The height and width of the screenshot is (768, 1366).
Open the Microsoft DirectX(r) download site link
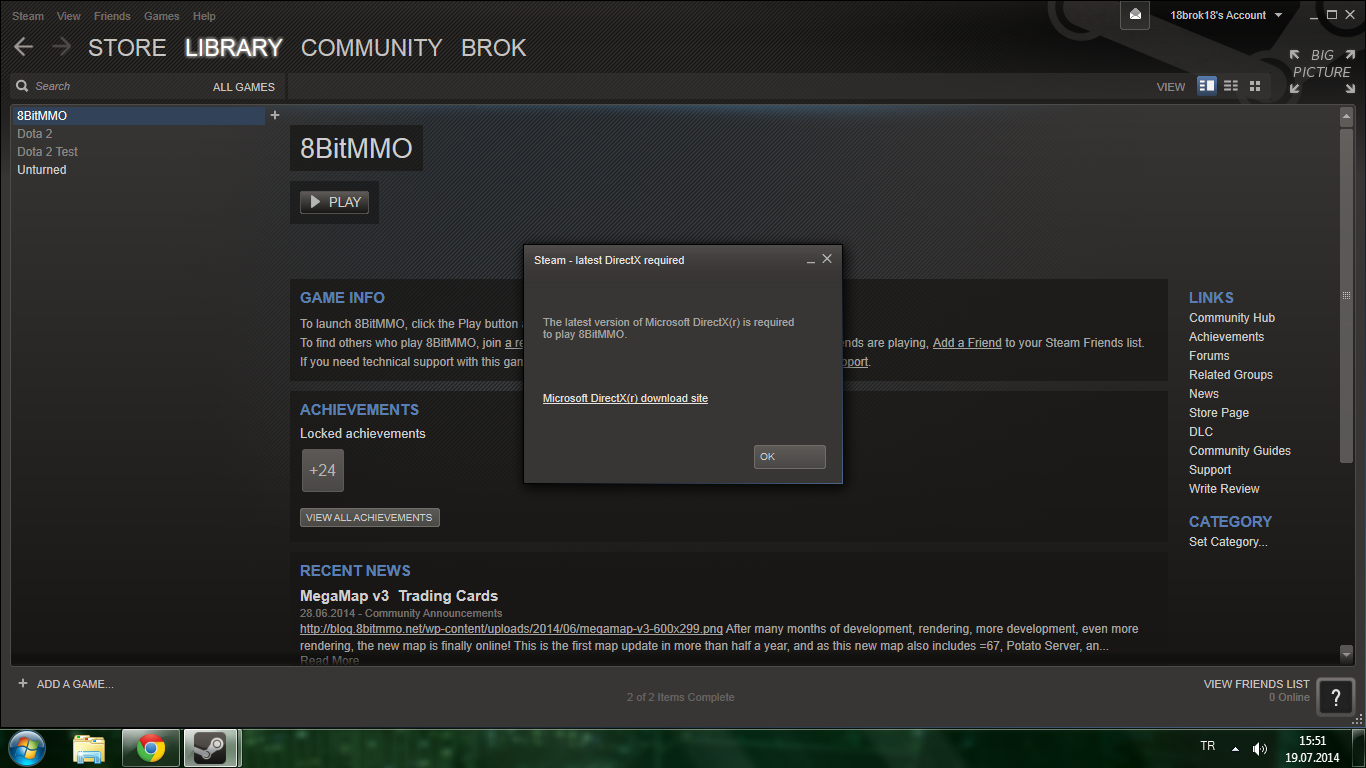pyautogui.click(x=625, y=398)
